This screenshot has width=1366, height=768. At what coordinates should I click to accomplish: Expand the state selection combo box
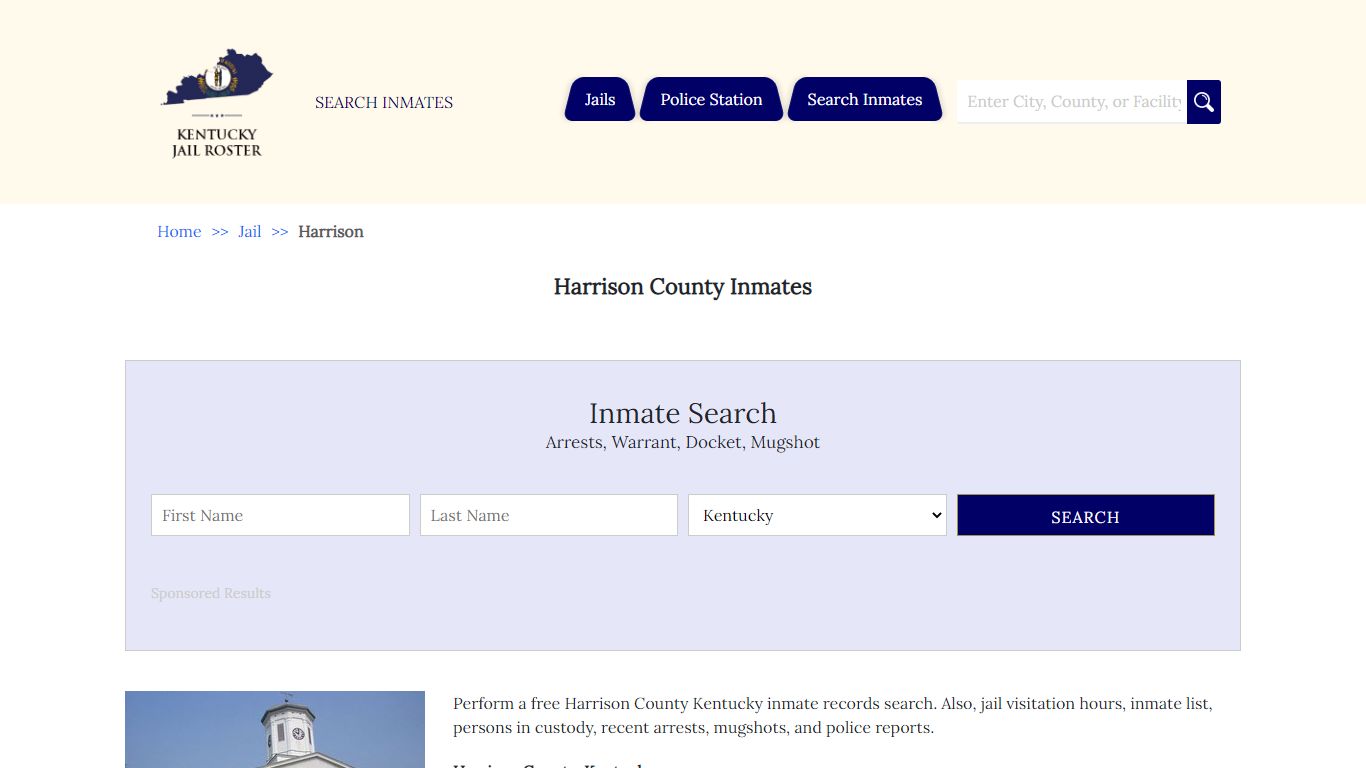pyautogui.click(x=816, y=515)
